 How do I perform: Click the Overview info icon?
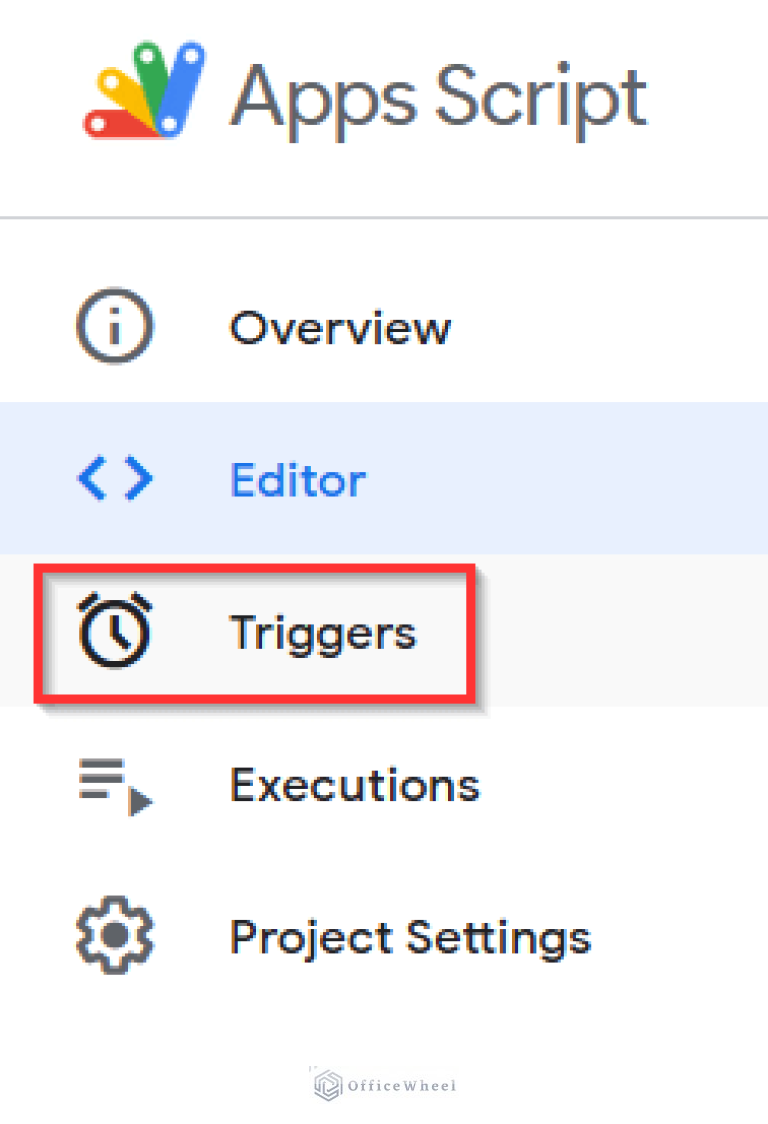[x=114, y=327]
